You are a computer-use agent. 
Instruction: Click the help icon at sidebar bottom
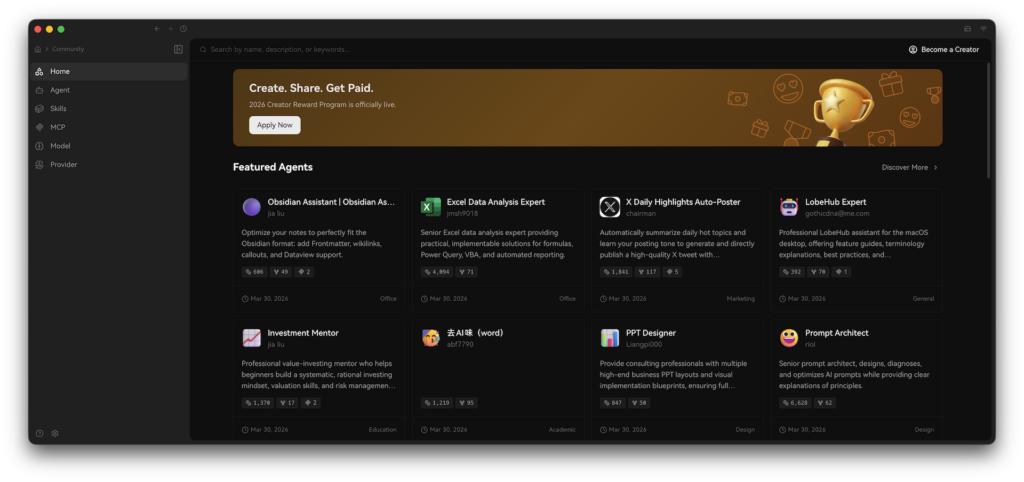(x=40, y=433)
